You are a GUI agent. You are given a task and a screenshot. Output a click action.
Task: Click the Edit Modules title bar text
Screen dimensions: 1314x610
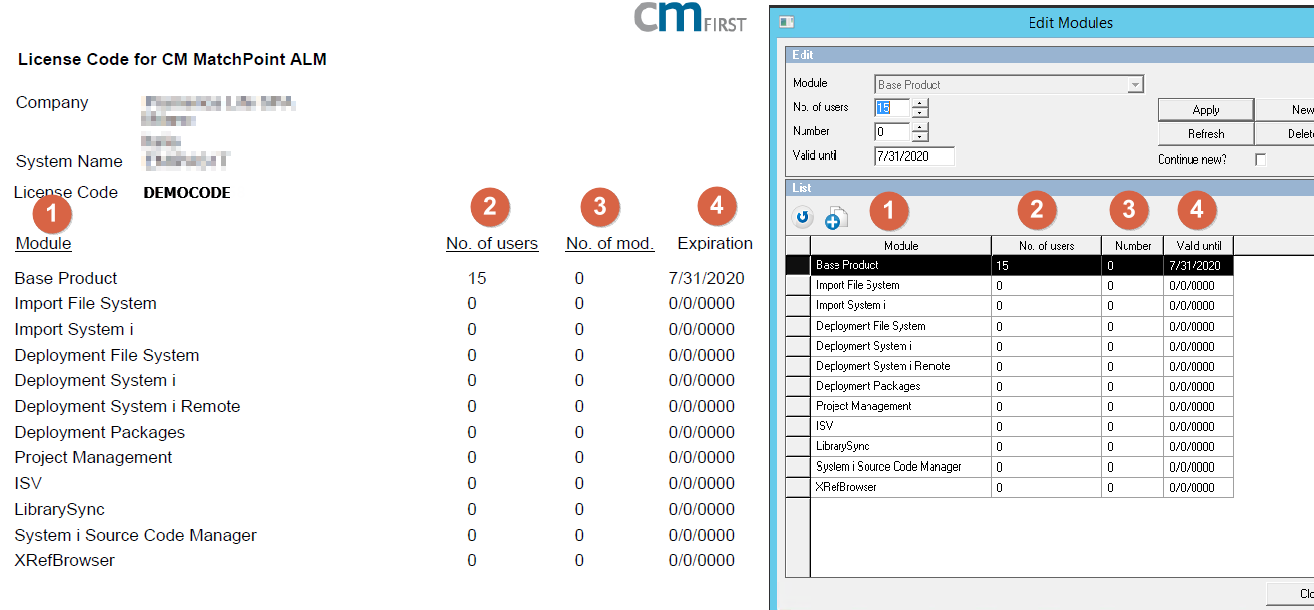pyautogui.click(x=1070, y=22)
